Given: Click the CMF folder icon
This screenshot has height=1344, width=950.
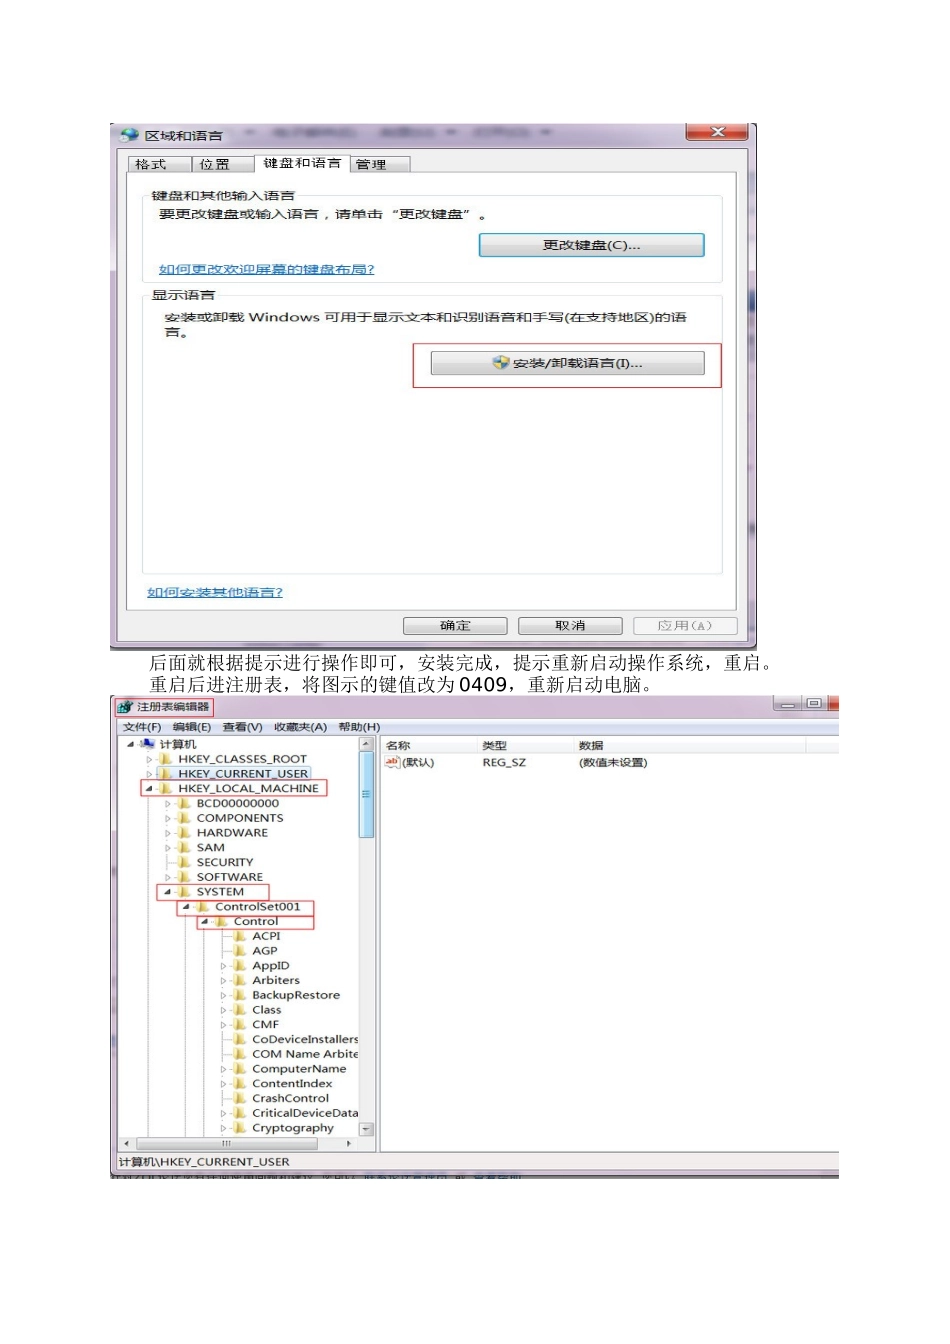Looking at the screenshot, I should pyautogui.click(x=240, y=1024).
